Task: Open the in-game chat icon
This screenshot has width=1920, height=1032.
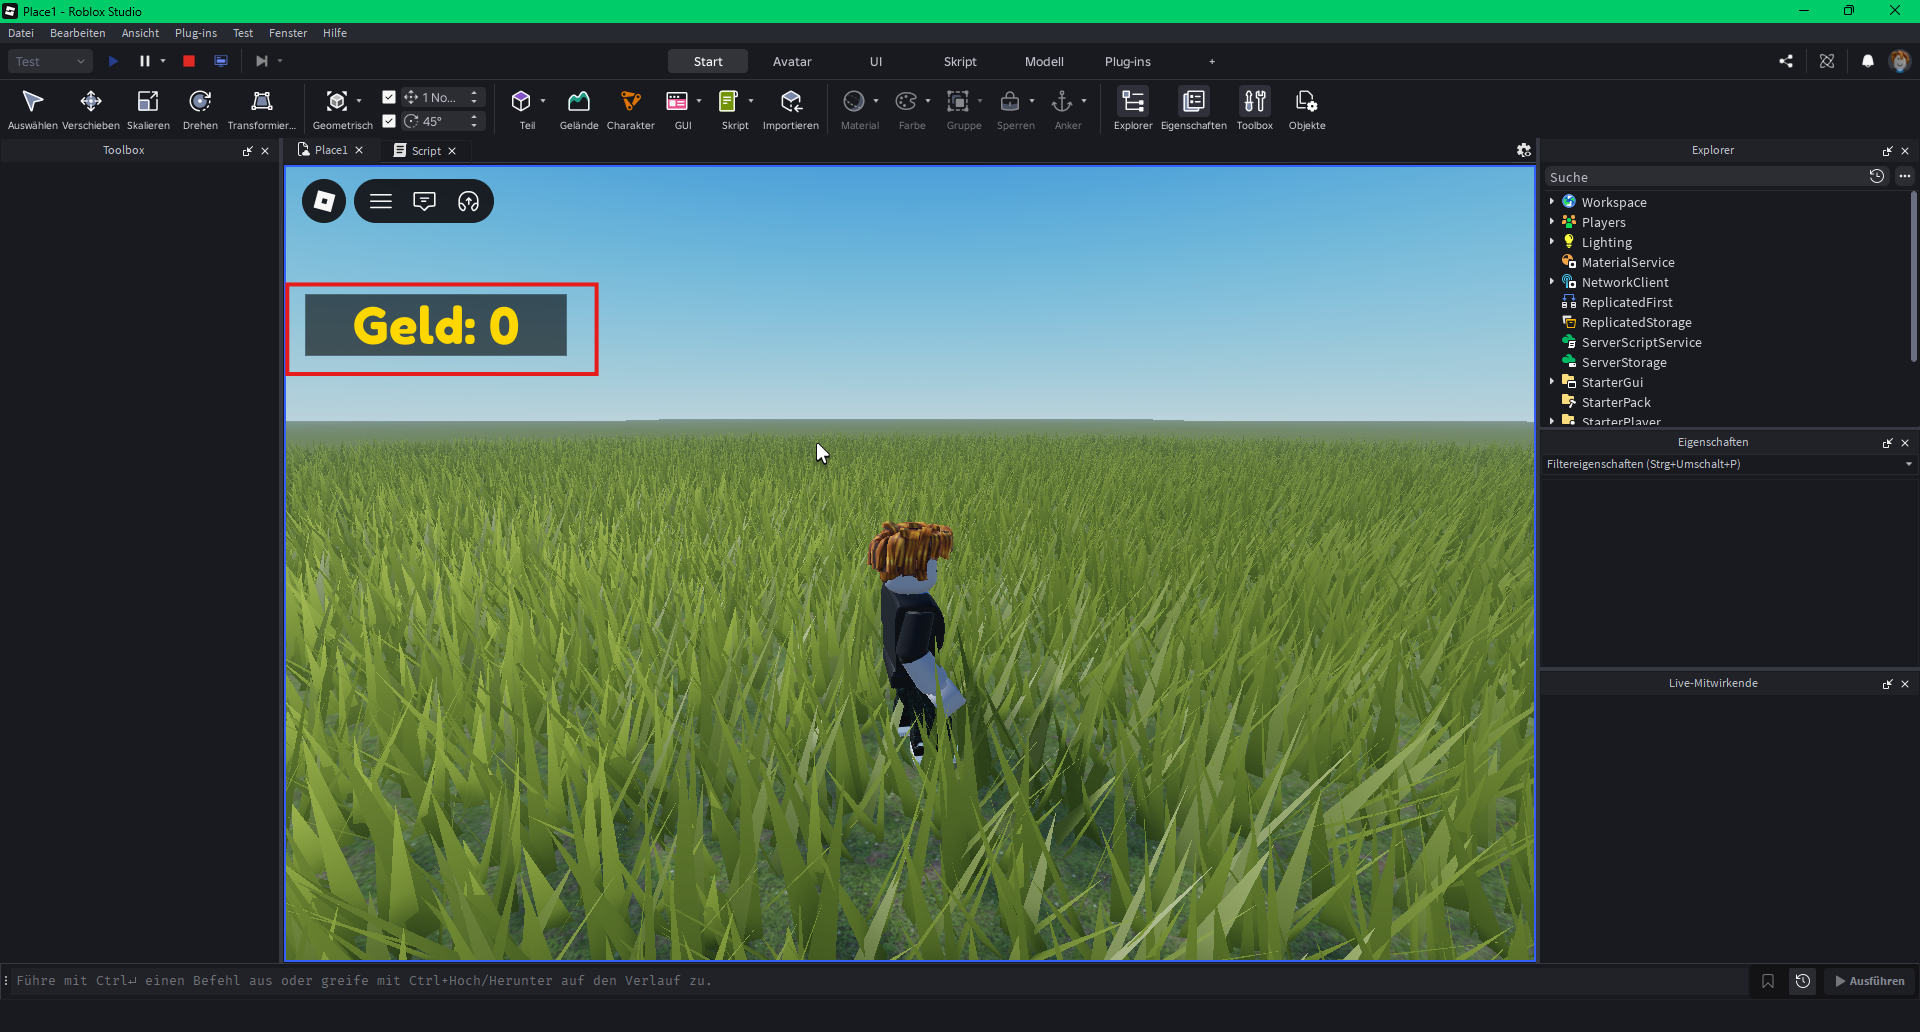Action: click(x=424, y=201)
